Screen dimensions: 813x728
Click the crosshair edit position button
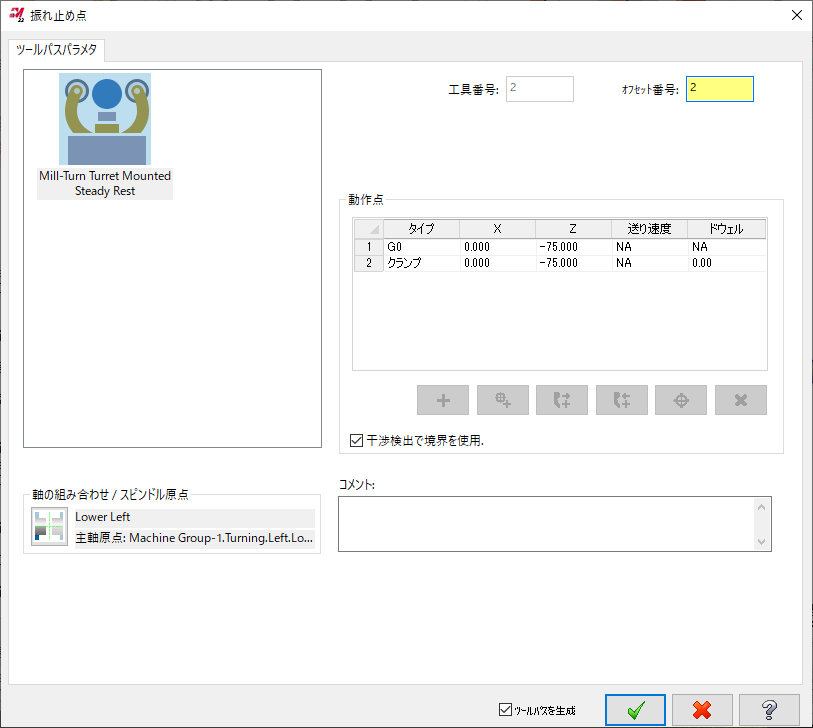point(681,400)
